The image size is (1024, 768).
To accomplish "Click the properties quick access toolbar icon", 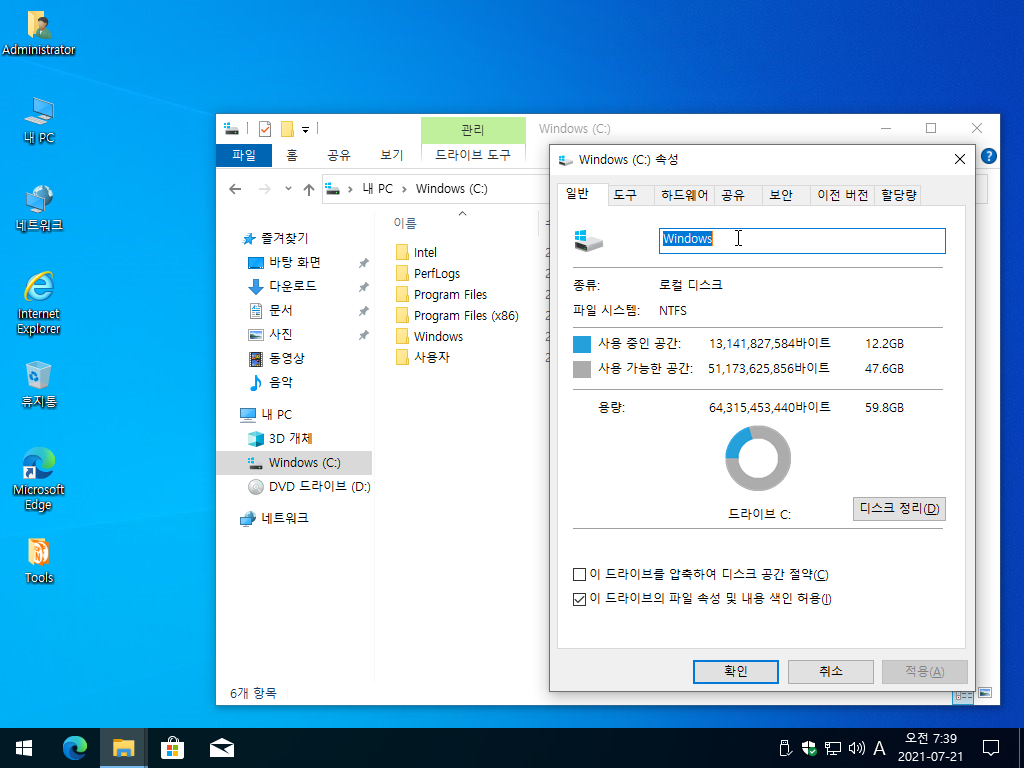I will tap(264, 129).
